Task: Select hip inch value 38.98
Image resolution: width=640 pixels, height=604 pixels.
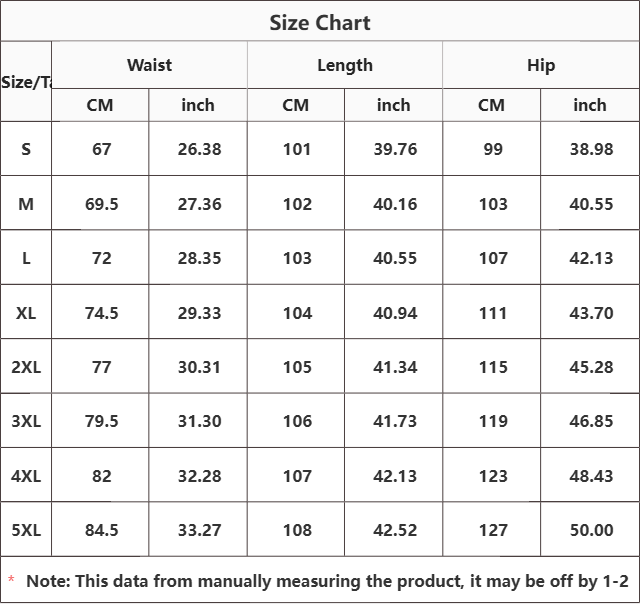Action: pyautogui.click(x=591, y=149)
